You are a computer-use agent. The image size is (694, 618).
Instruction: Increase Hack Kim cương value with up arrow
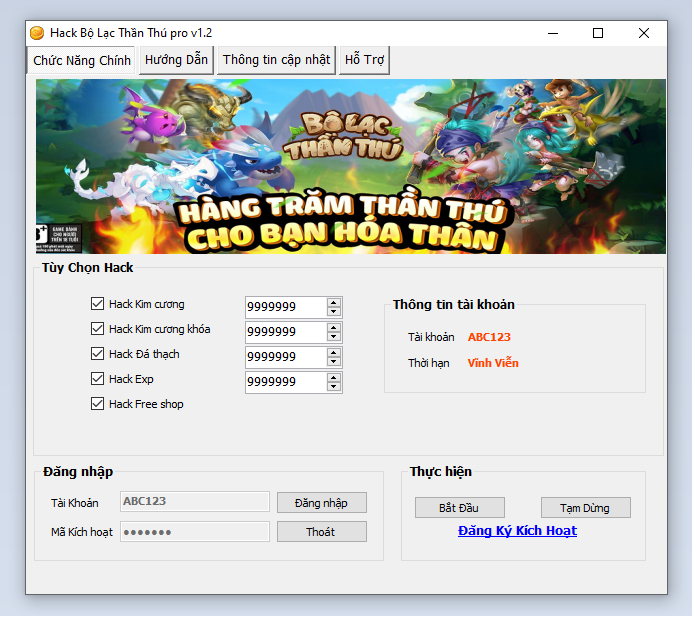(x=334, y=302)
